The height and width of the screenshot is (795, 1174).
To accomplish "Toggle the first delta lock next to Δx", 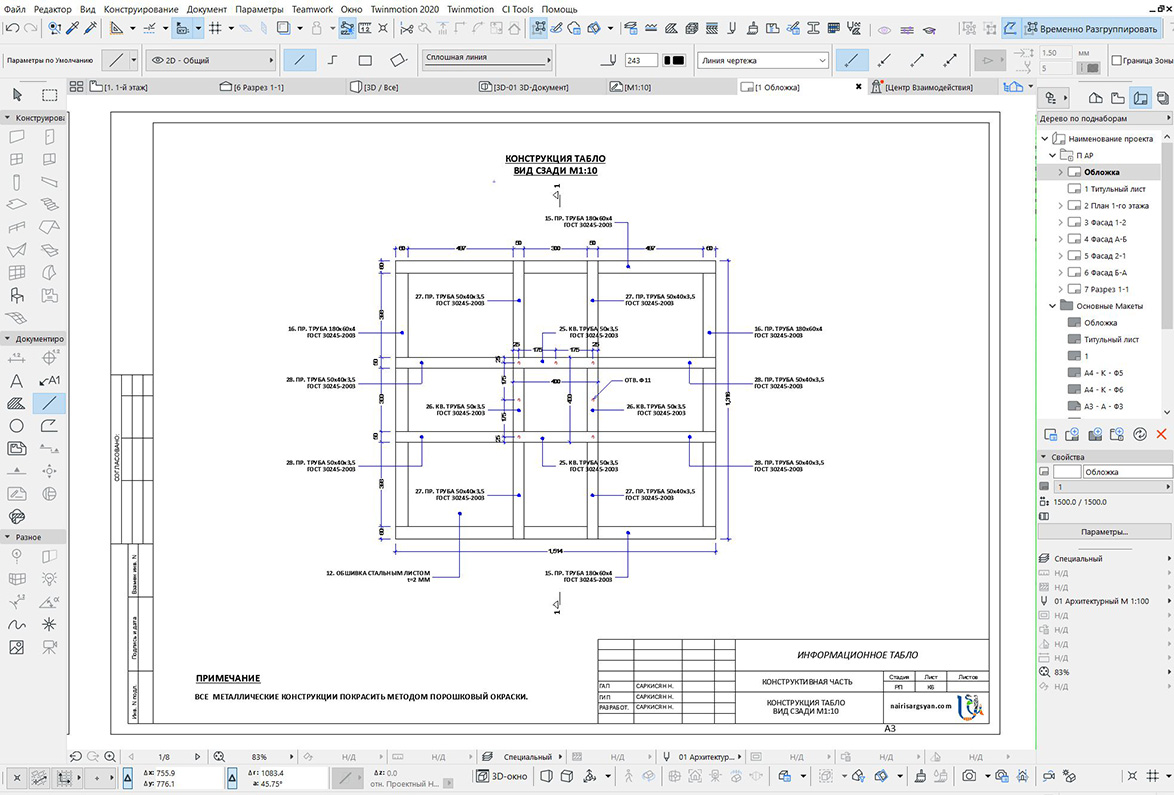I will [128, 779].
